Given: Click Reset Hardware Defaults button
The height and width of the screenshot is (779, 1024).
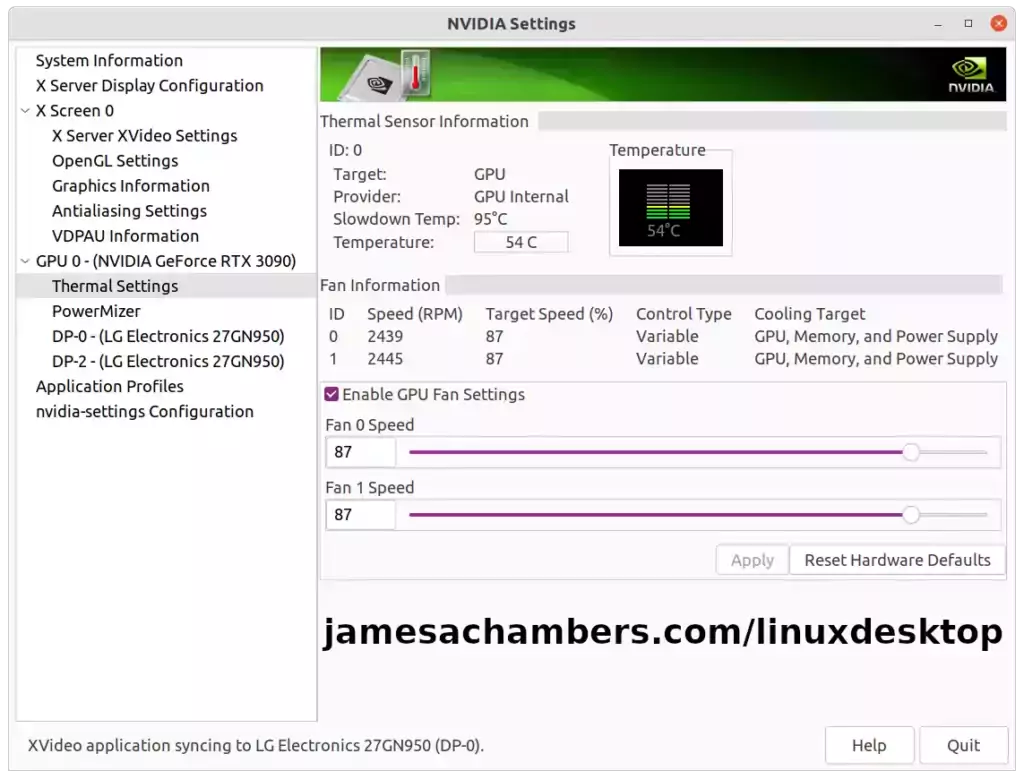Looking at the screenshot, I should pos(897,560).
